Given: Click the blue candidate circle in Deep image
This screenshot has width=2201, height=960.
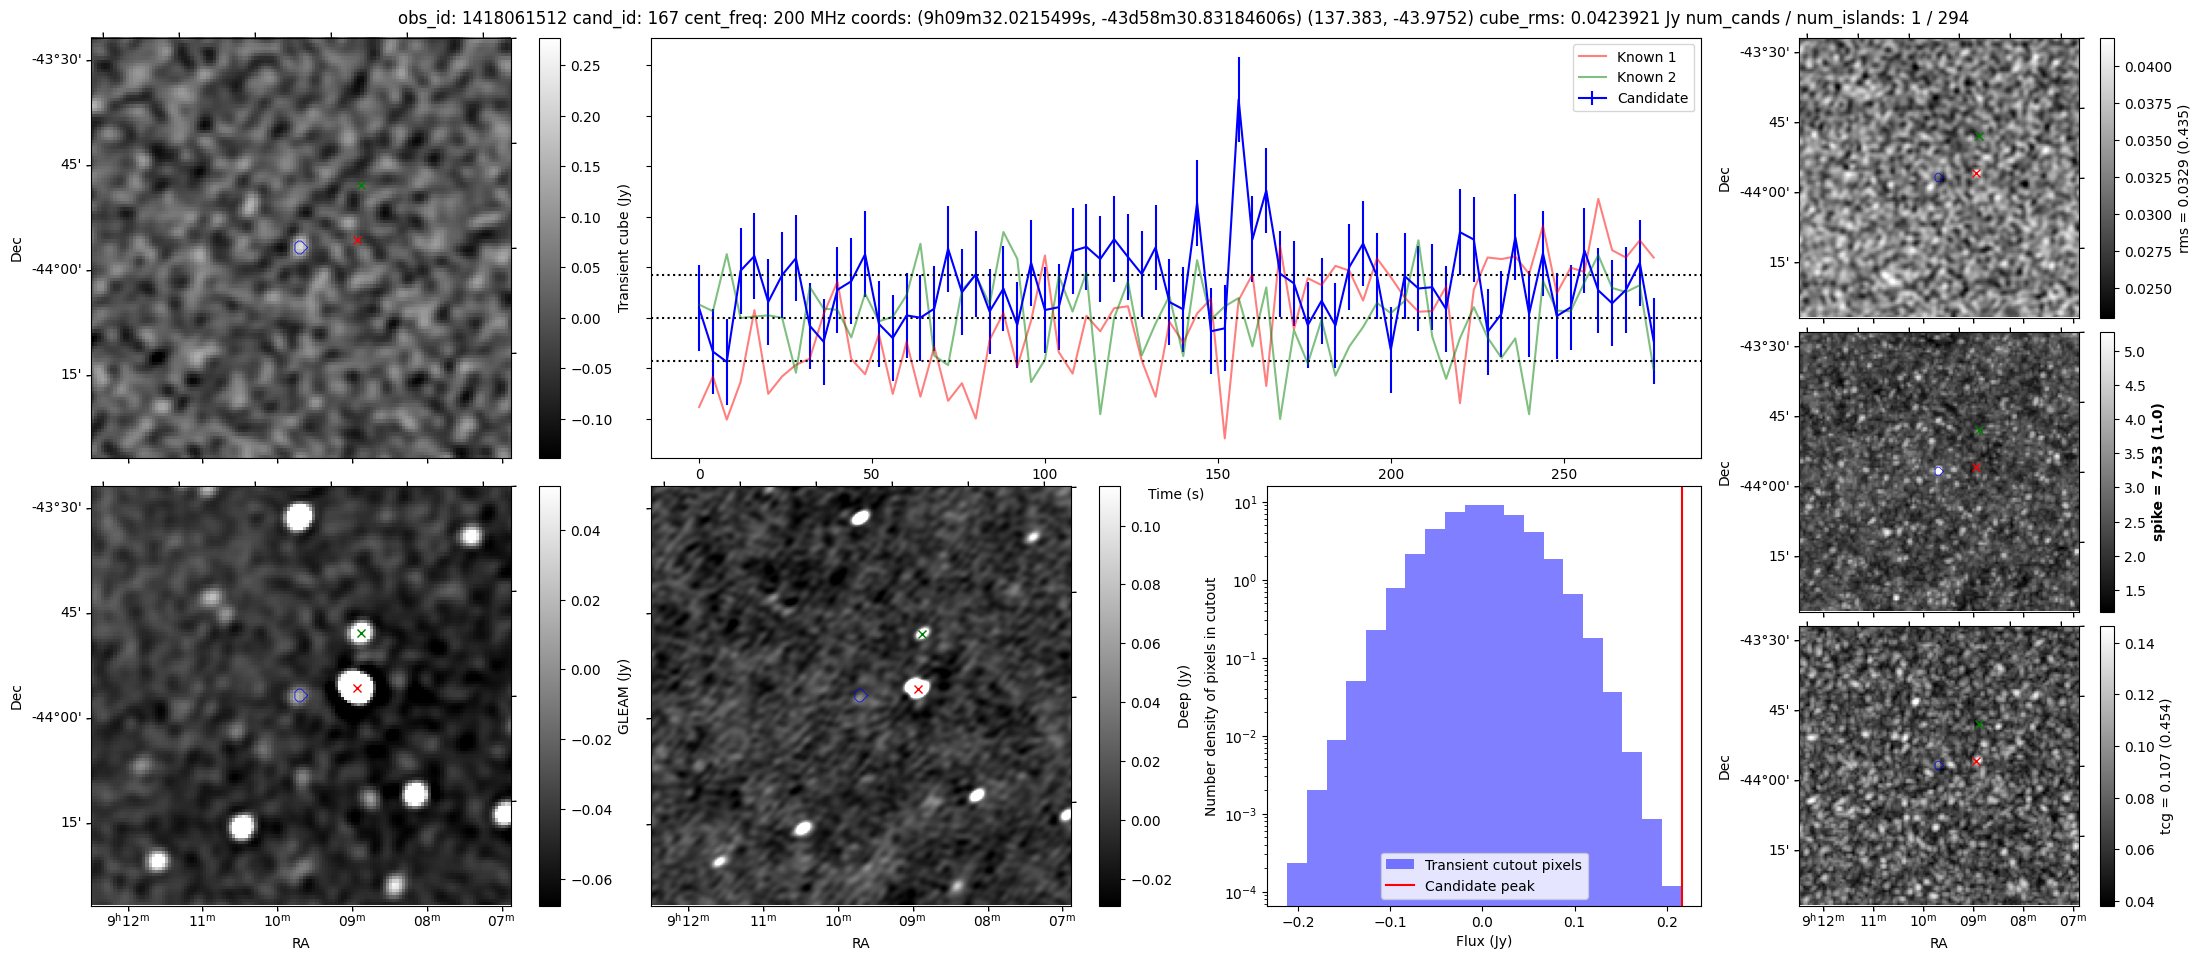Looking at the screenshot, I should pyautogui.click(x=860, y=696).
